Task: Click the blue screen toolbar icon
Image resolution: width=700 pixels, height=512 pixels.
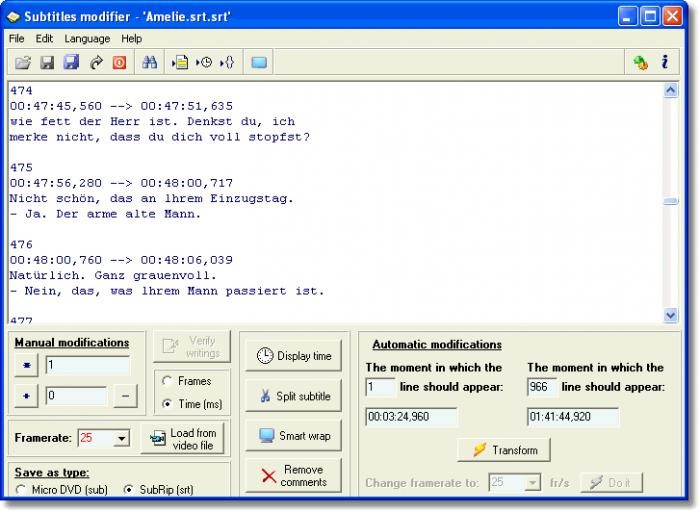Action: click(259, 62)
